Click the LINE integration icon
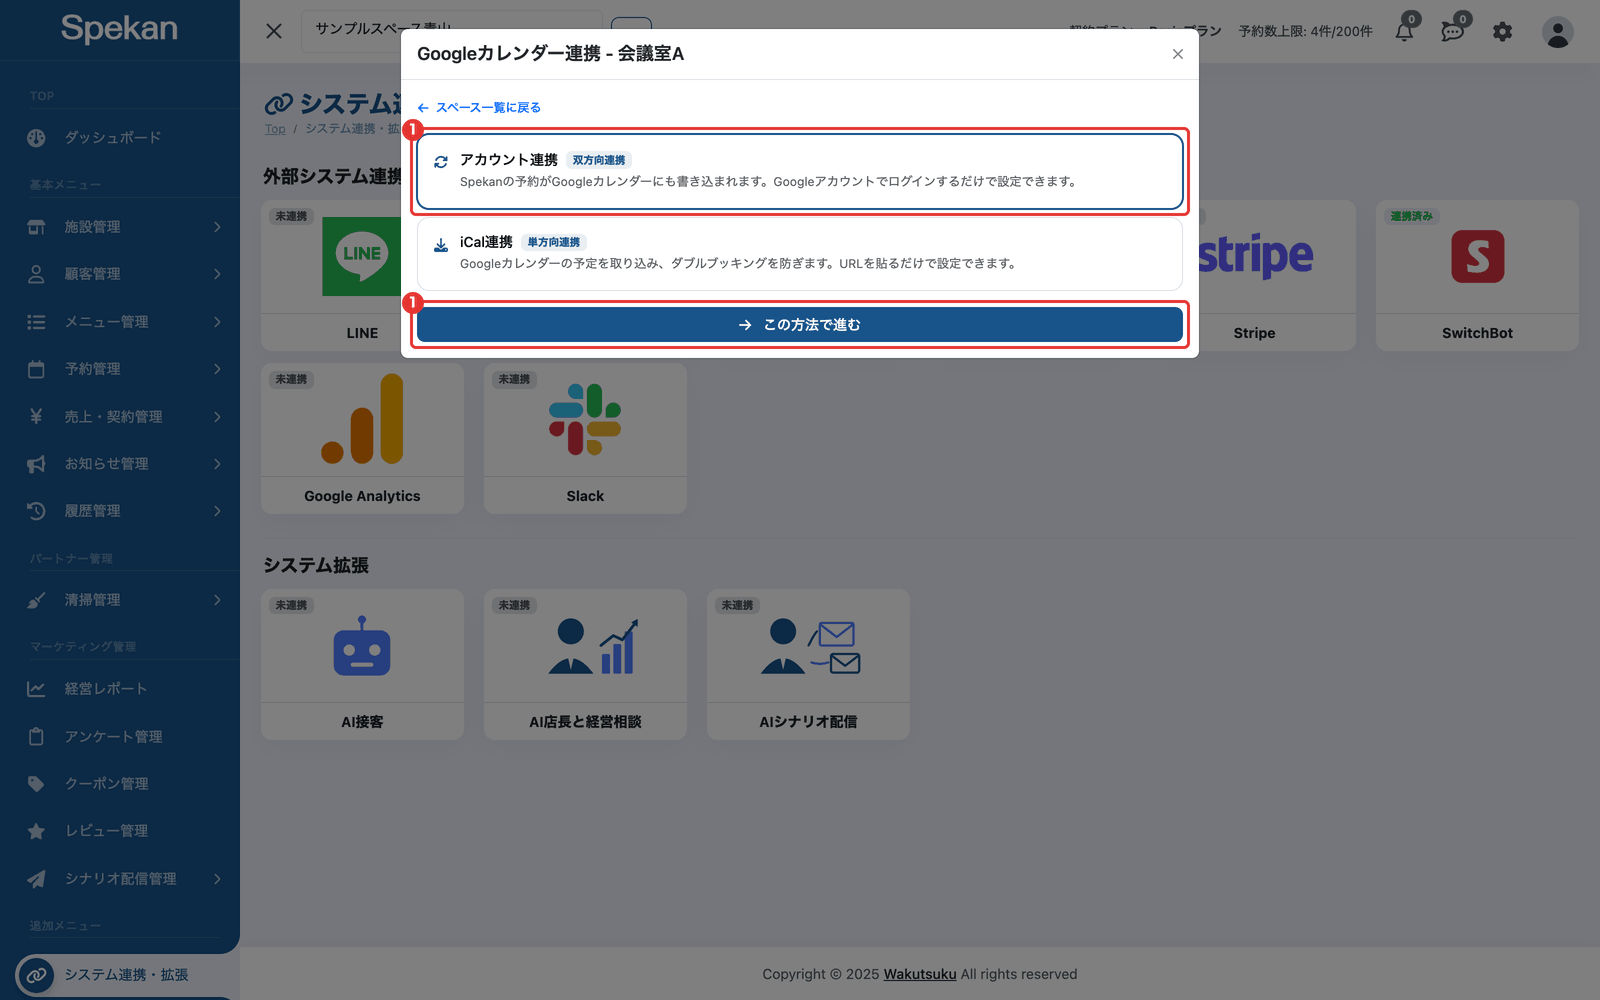 [361, 256]
